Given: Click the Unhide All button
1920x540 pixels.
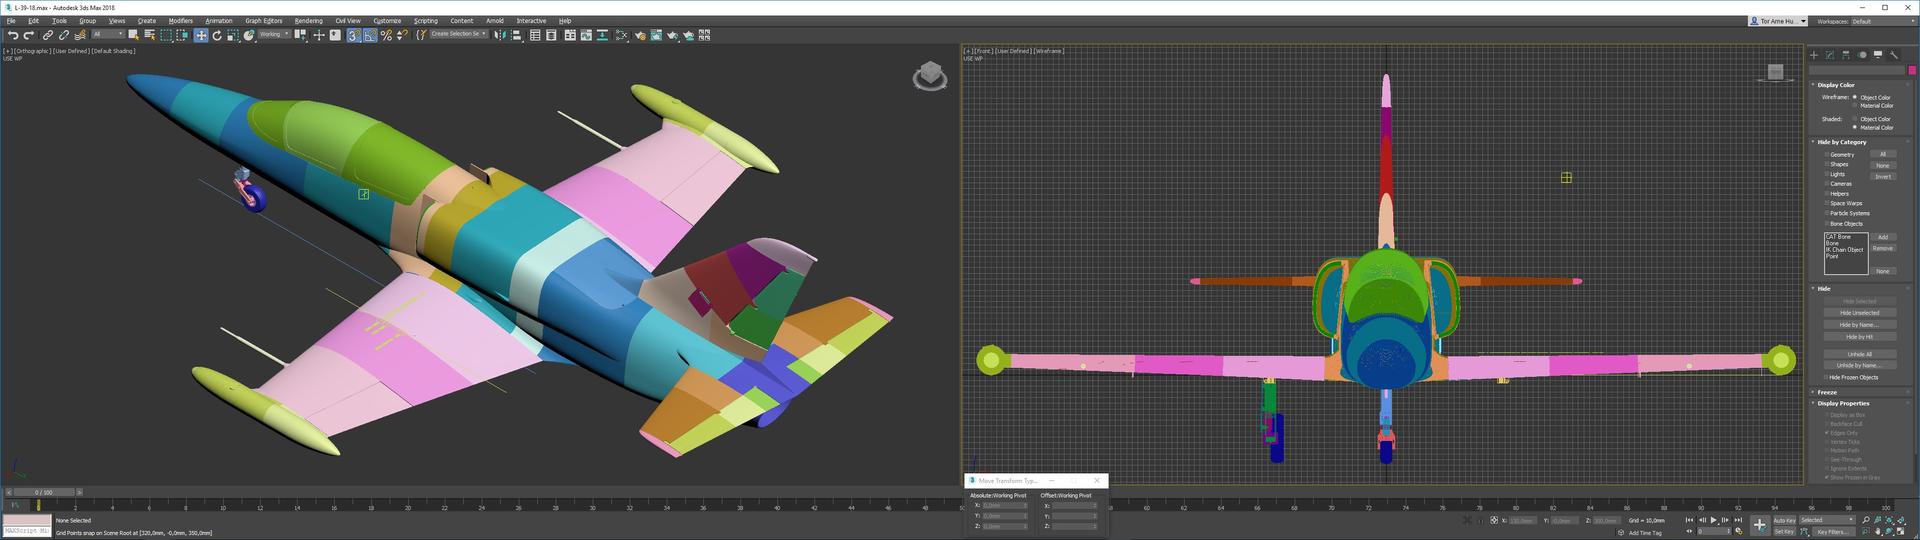Looking at the screenshot, I should click(1859, 354).
